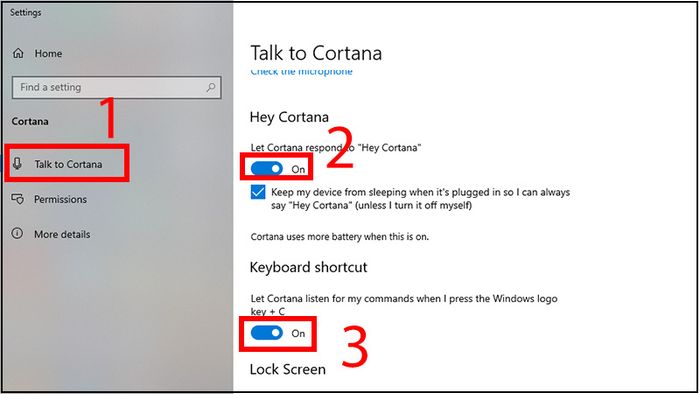The height and width of the screenshot is (394, 700).
Task: Click the On label beside Hey Cortana switch
Action: (x=298, y=169)
